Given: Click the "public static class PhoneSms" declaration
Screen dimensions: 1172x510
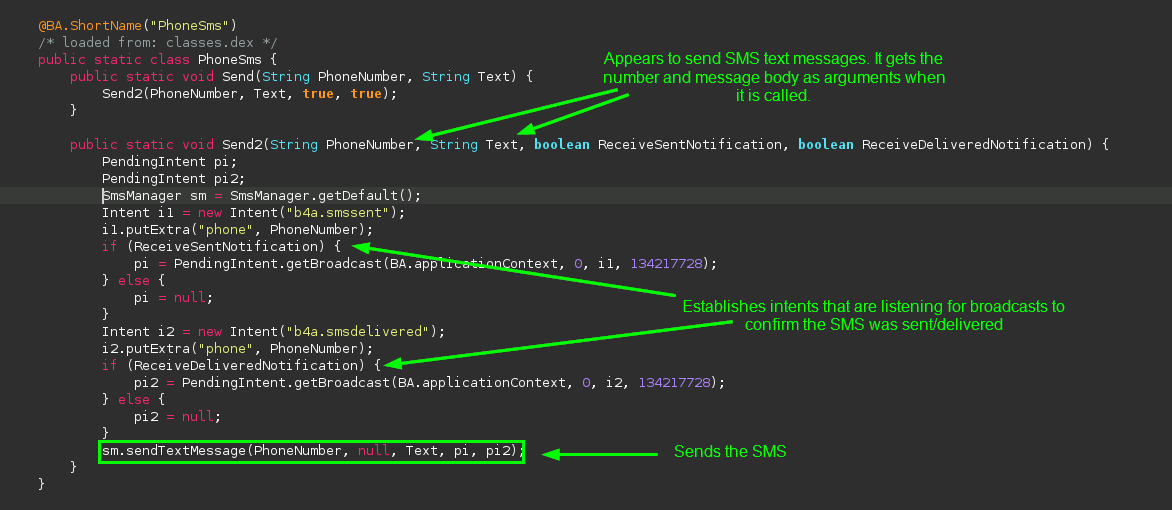Looking at the screenshot, I should 158,59.
